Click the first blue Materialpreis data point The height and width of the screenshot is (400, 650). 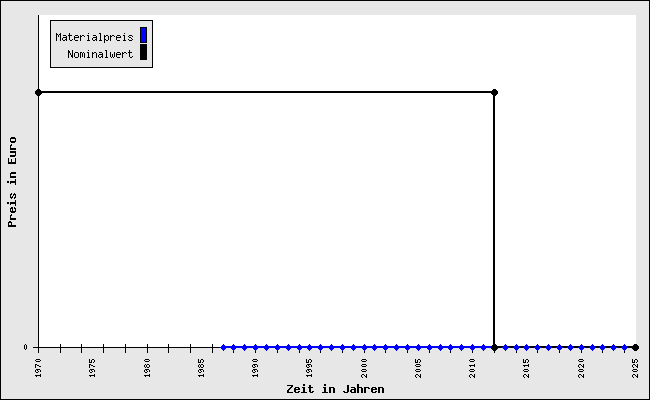coord(223,347)
